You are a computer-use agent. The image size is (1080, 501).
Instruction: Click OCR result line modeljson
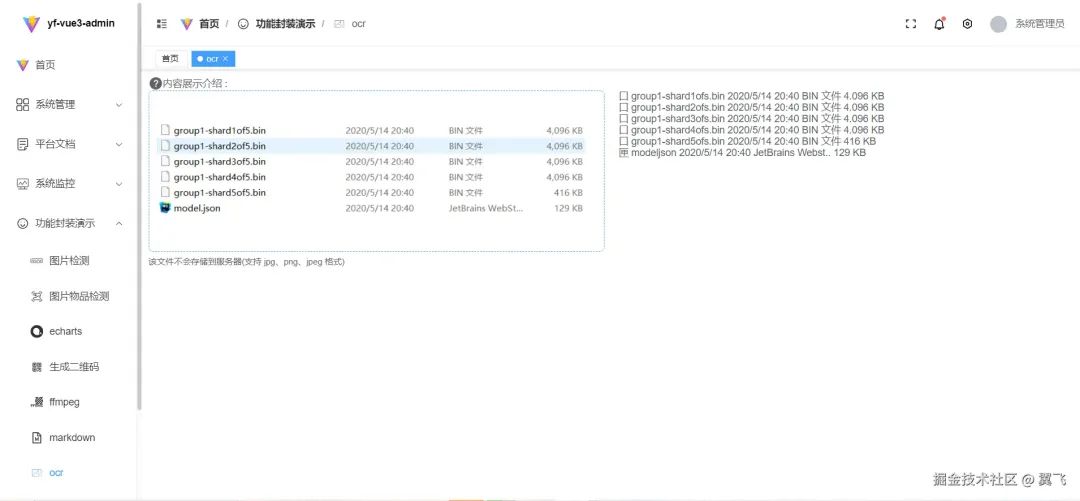point(742,152)
